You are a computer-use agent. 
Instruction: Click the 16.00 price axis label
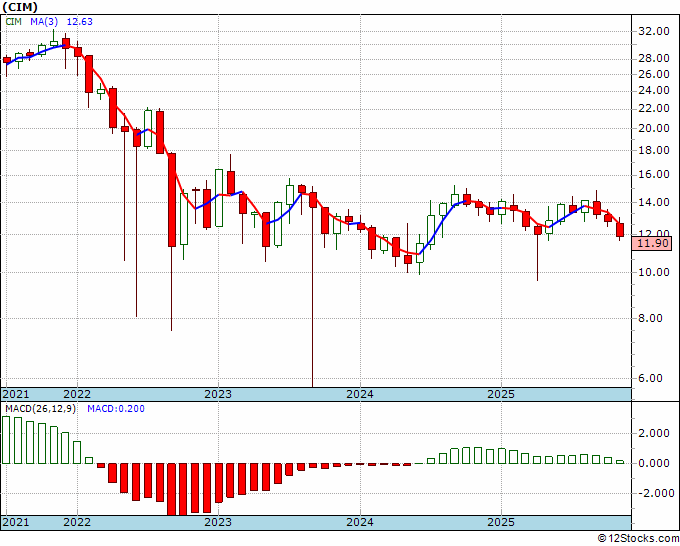pos(654,175)
